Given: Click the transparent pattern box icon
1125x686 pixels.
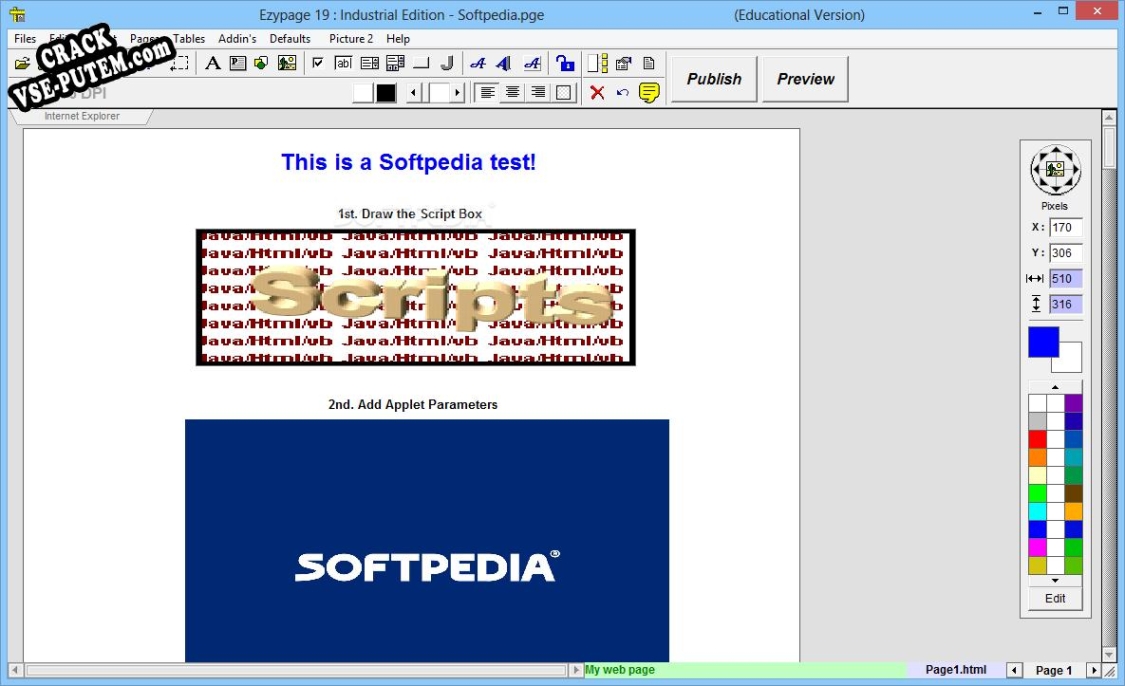Looking at the screenshot, I should [564, 93].
